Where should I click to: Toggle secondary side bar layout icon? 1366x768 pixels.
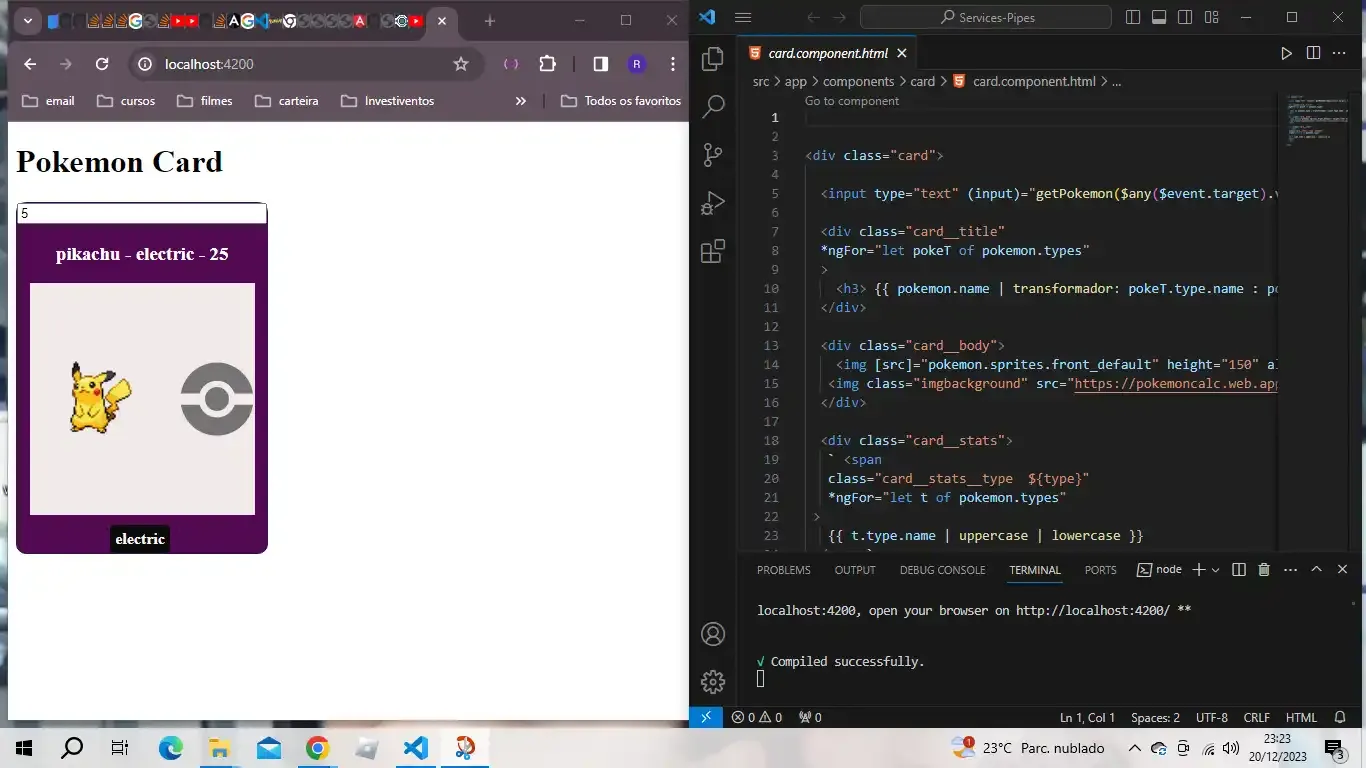[1185, 17]
